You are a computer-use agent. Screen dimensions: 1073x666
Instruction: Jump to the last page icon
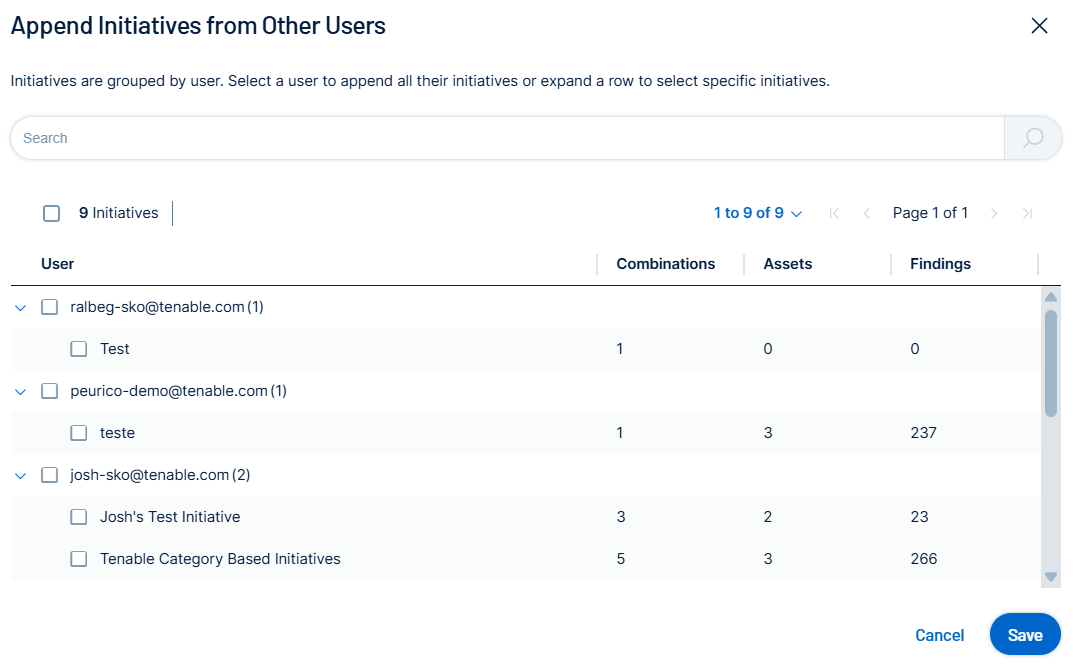click(1027, 213)
